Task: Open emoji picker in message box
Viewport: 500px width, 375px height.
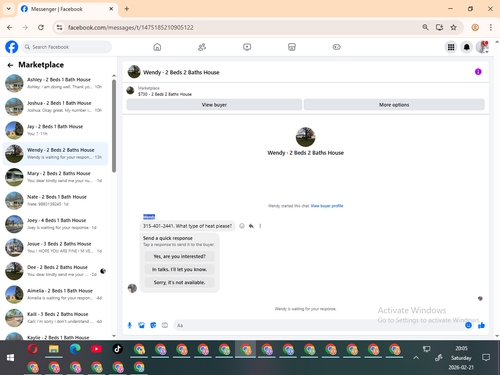Action: [x=468, y=325]
